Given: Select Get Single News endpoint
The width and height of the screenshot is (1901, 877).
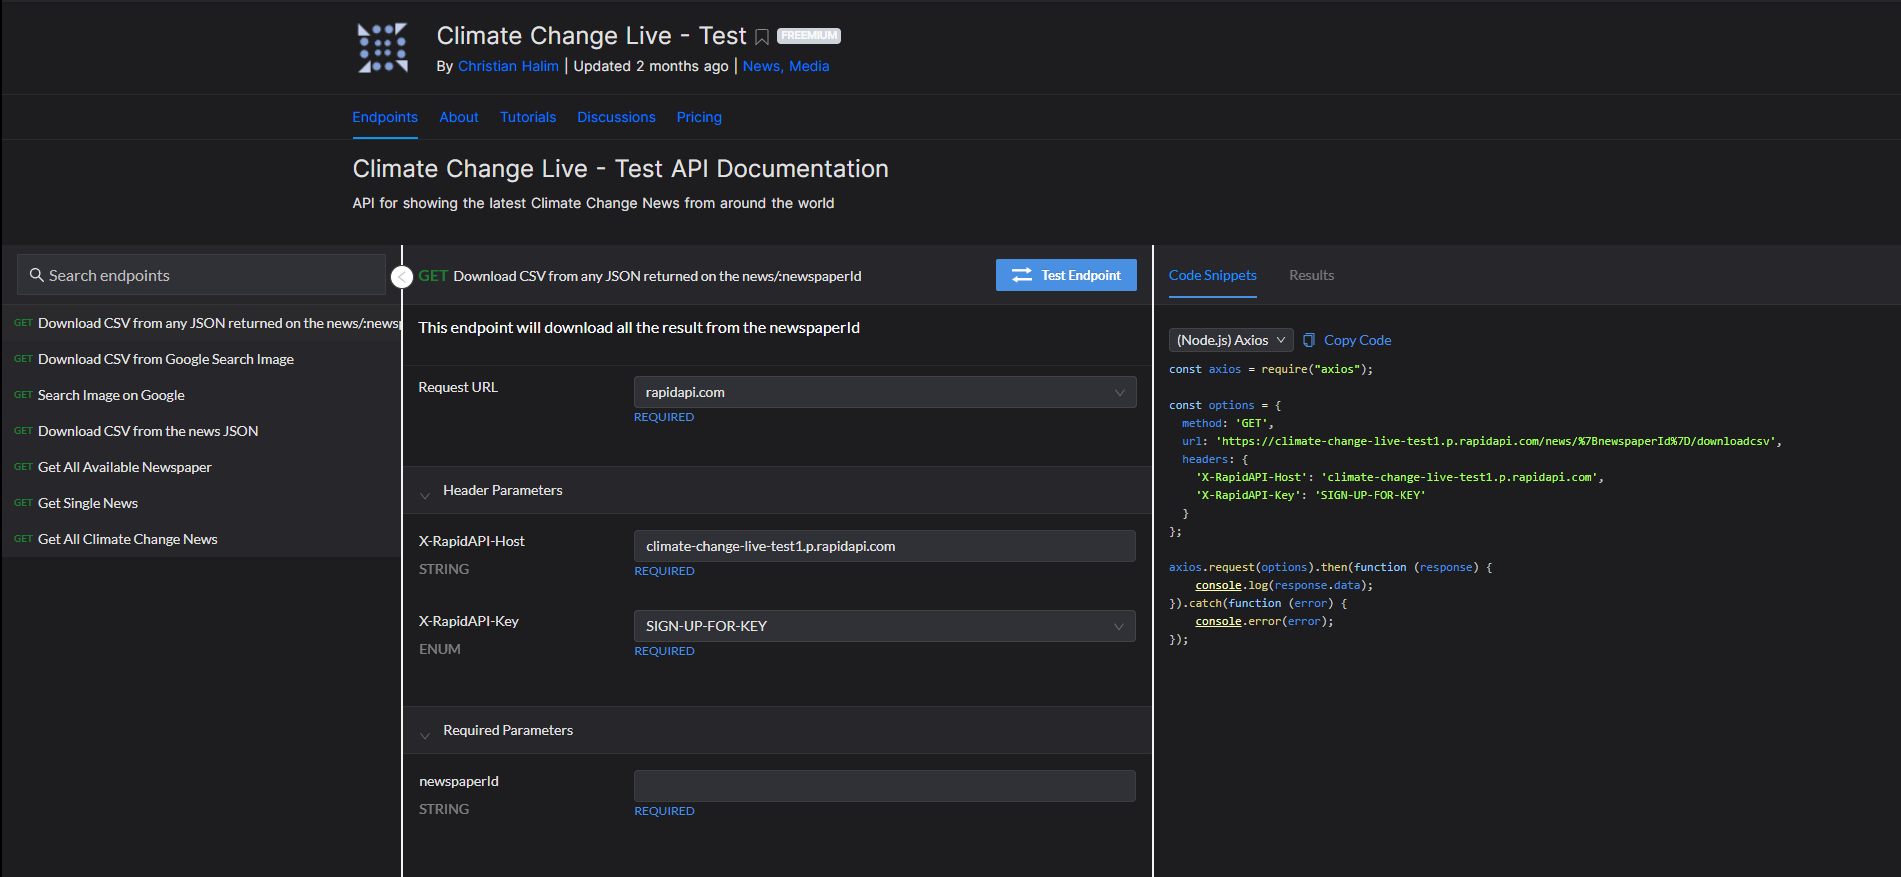Looking at the screenshot, I should 201,503.
